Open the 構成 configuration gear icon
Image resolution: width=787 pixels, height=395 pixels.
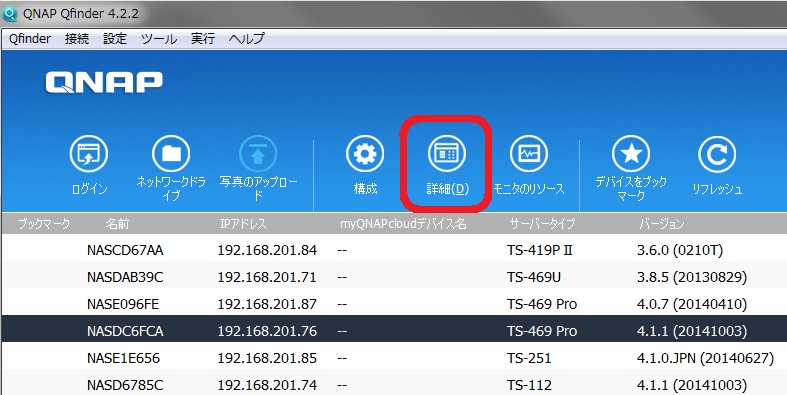click(x=365, y=155)
